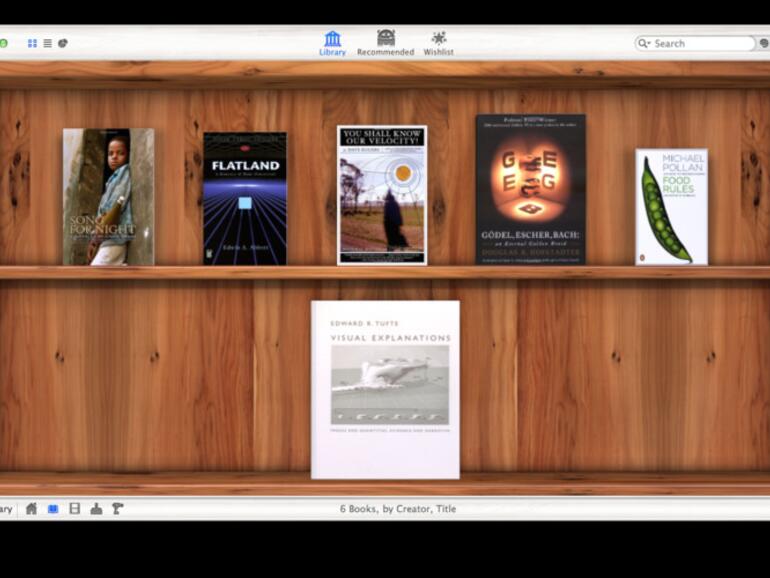This screenshot has width=770, height=578.
Task: Click the chart view icon
Action: click(x=63, y=44)
